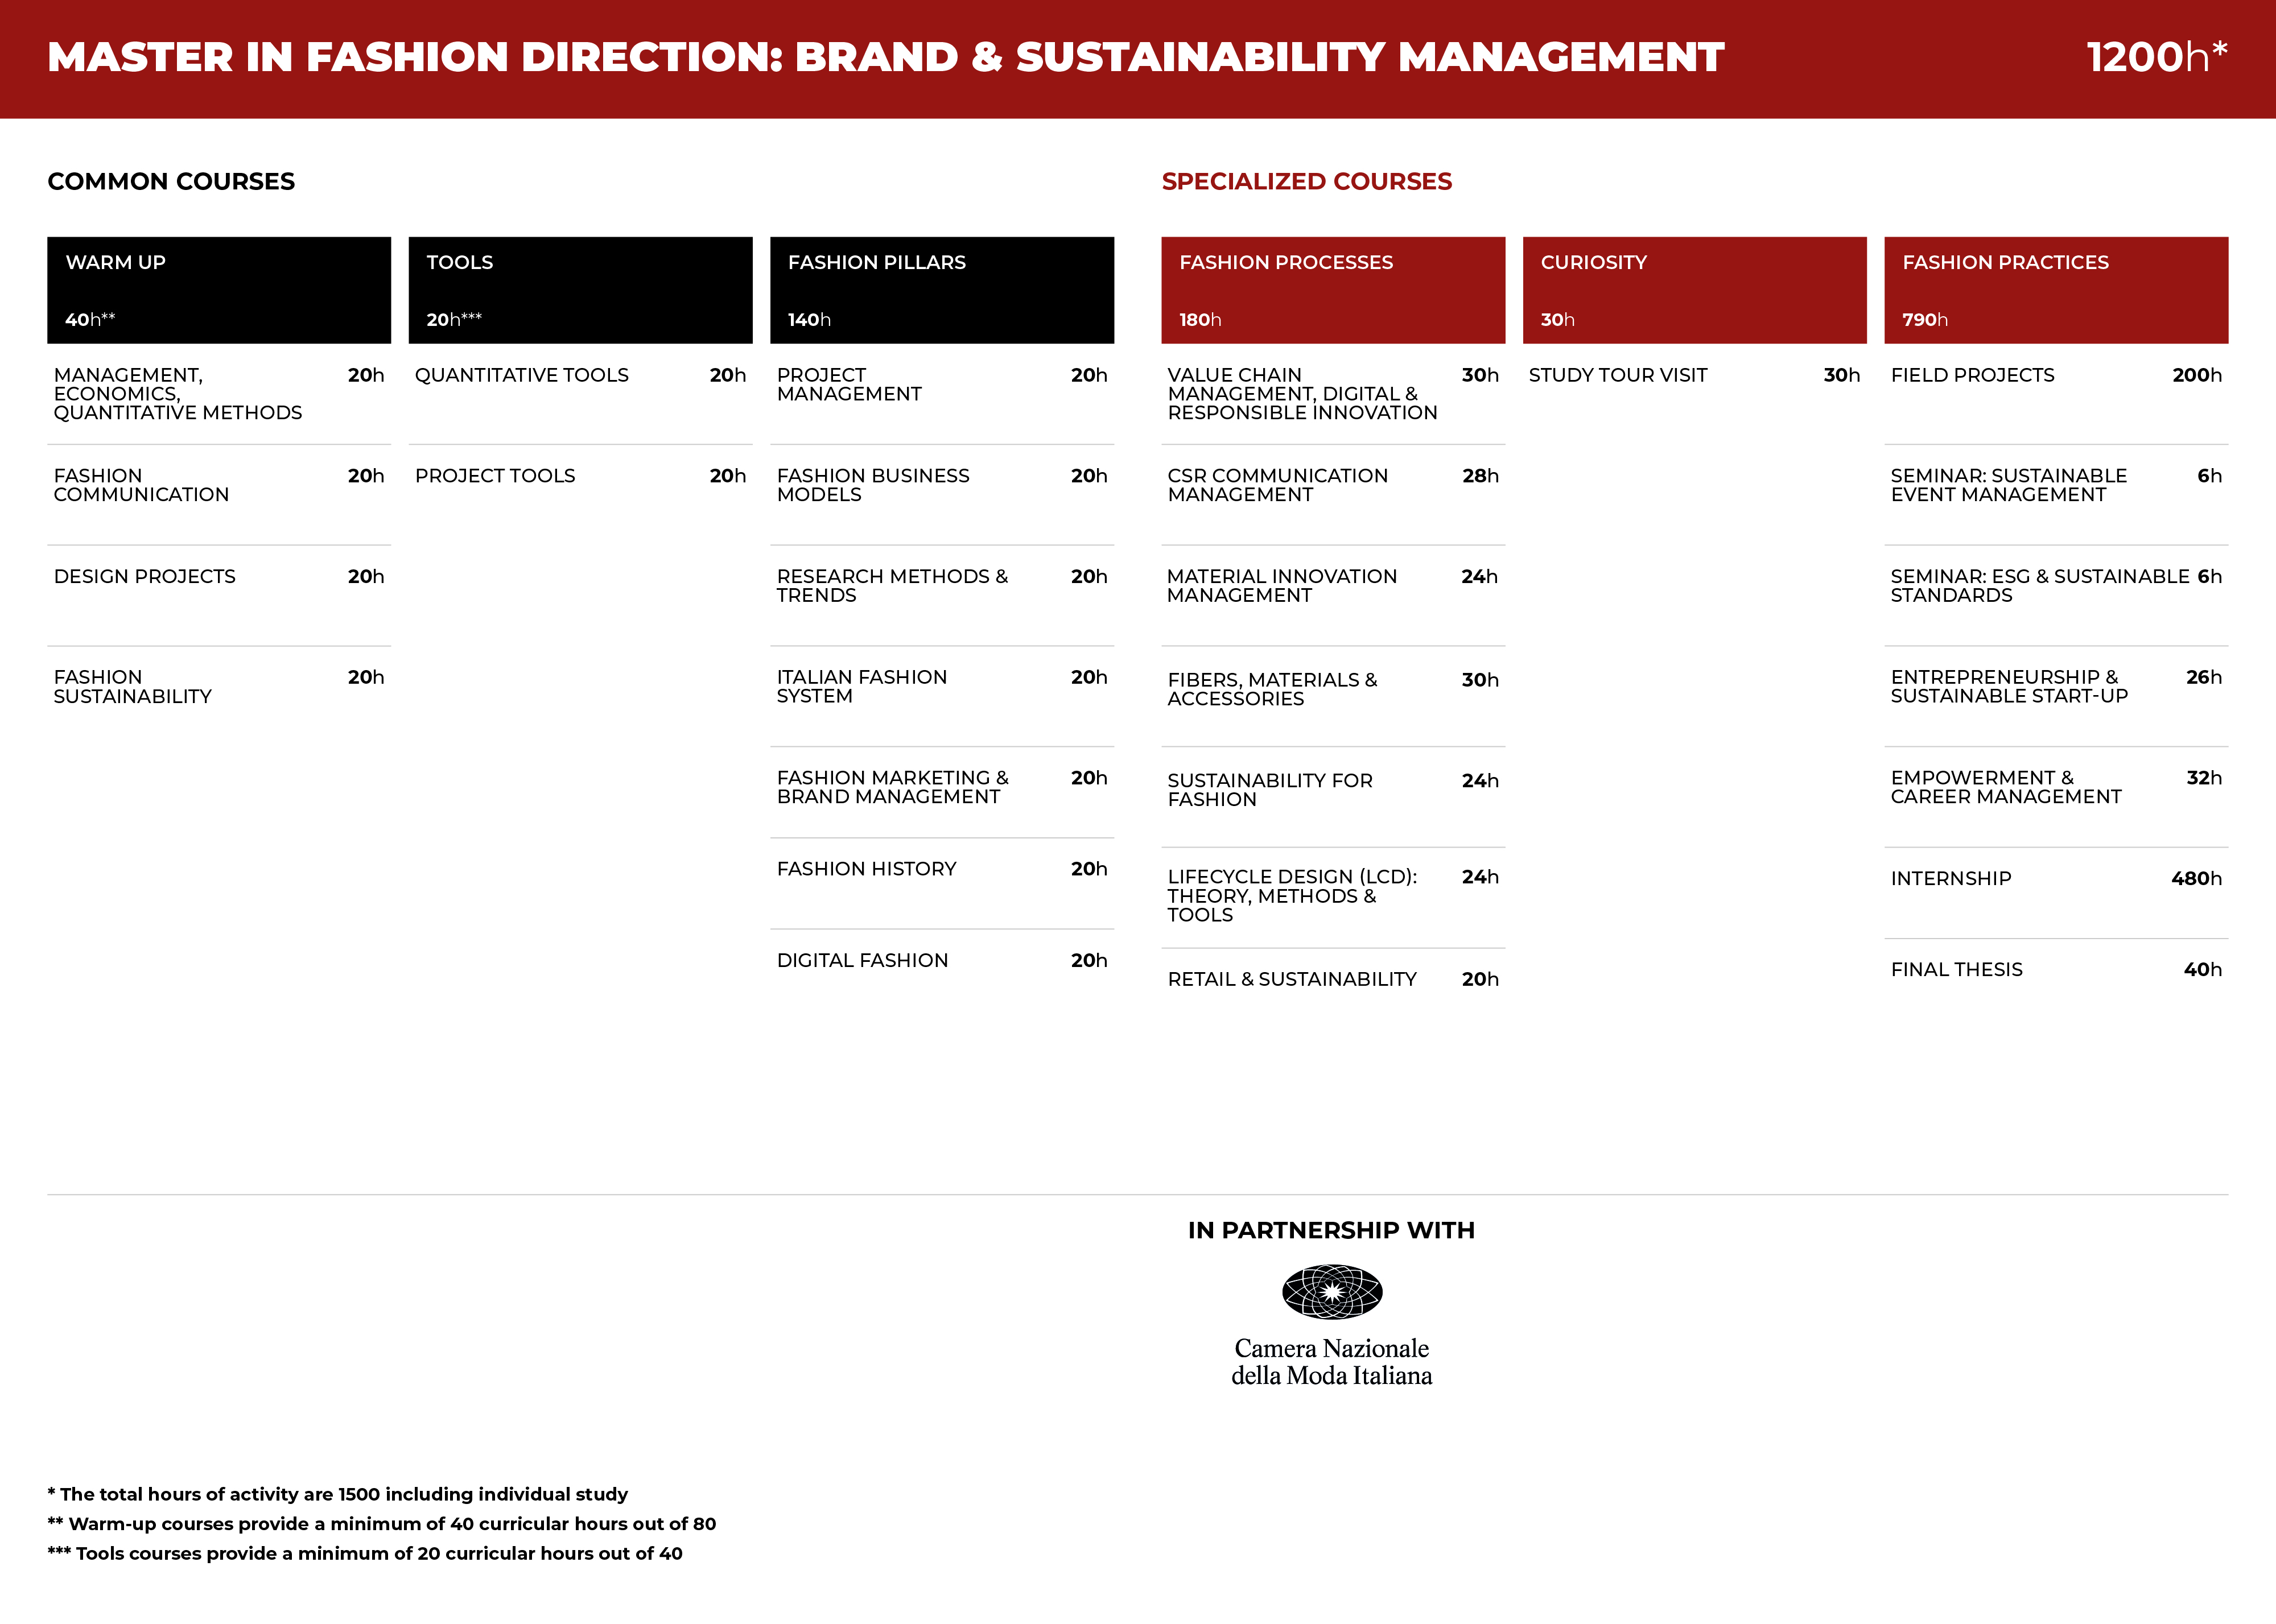Click the Fashion Processes red header box

pos(1333,290)
